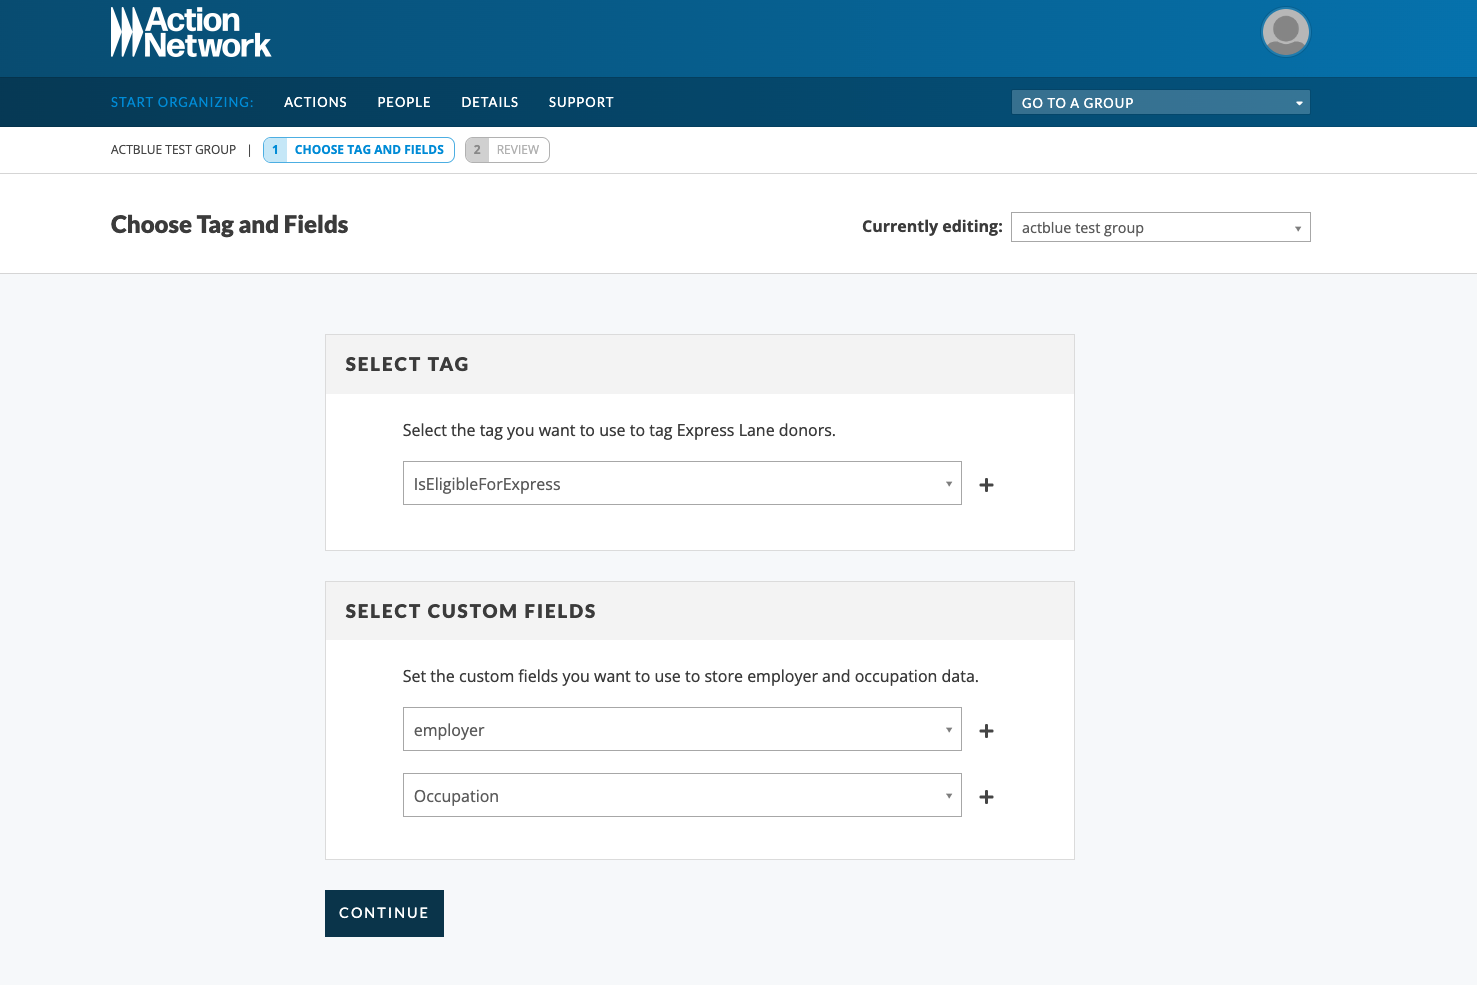
Task: Add a custom field with the plus beside Occupation
Action: point(986,797)
